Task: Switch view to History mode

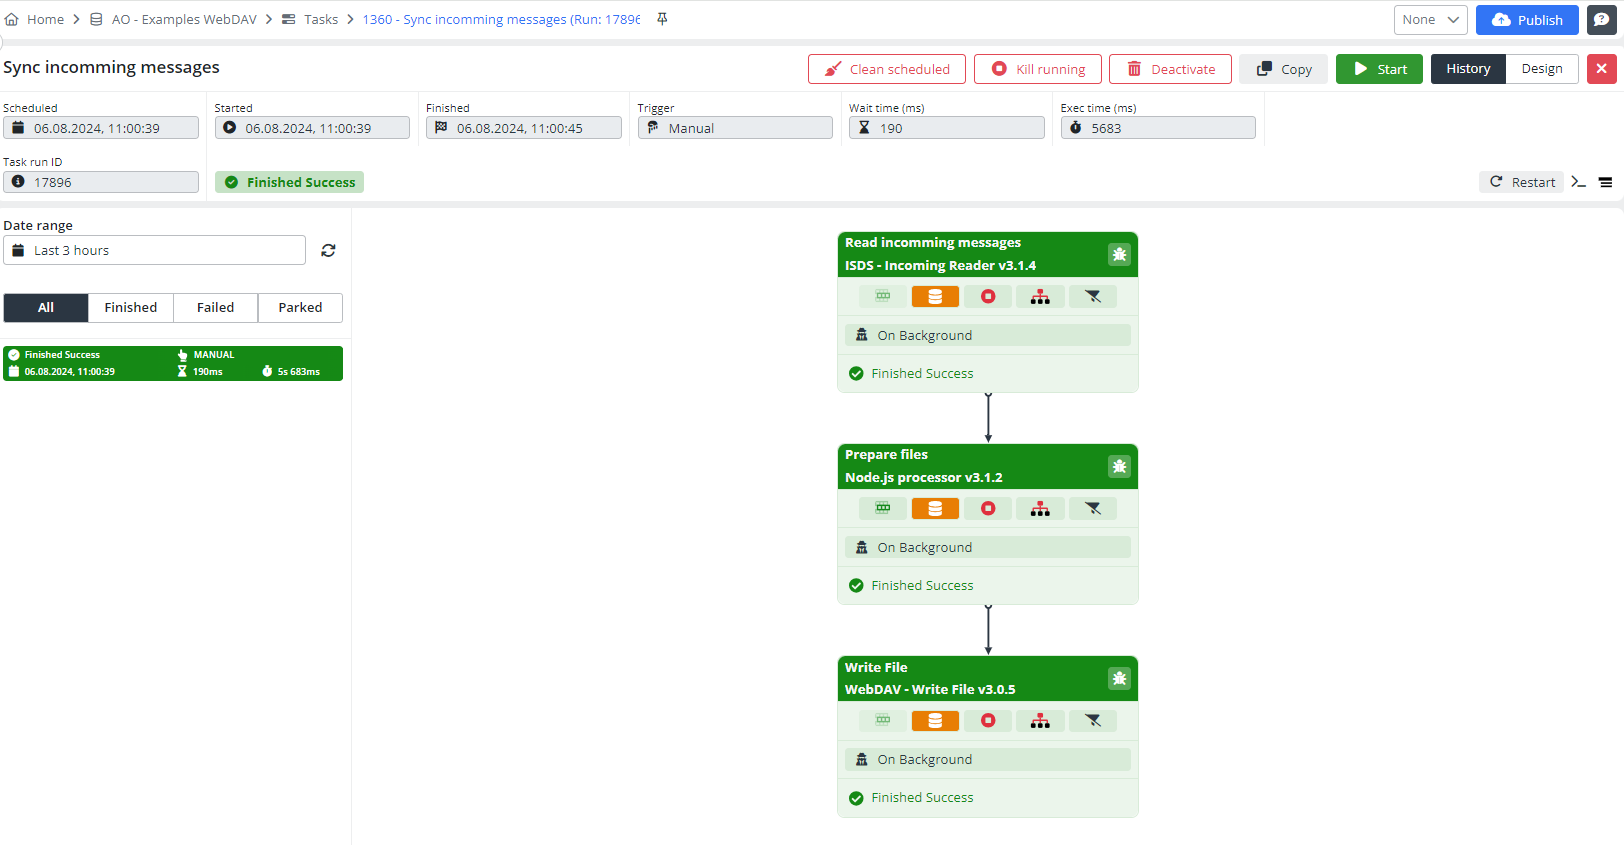Action: click(1467, 69)
